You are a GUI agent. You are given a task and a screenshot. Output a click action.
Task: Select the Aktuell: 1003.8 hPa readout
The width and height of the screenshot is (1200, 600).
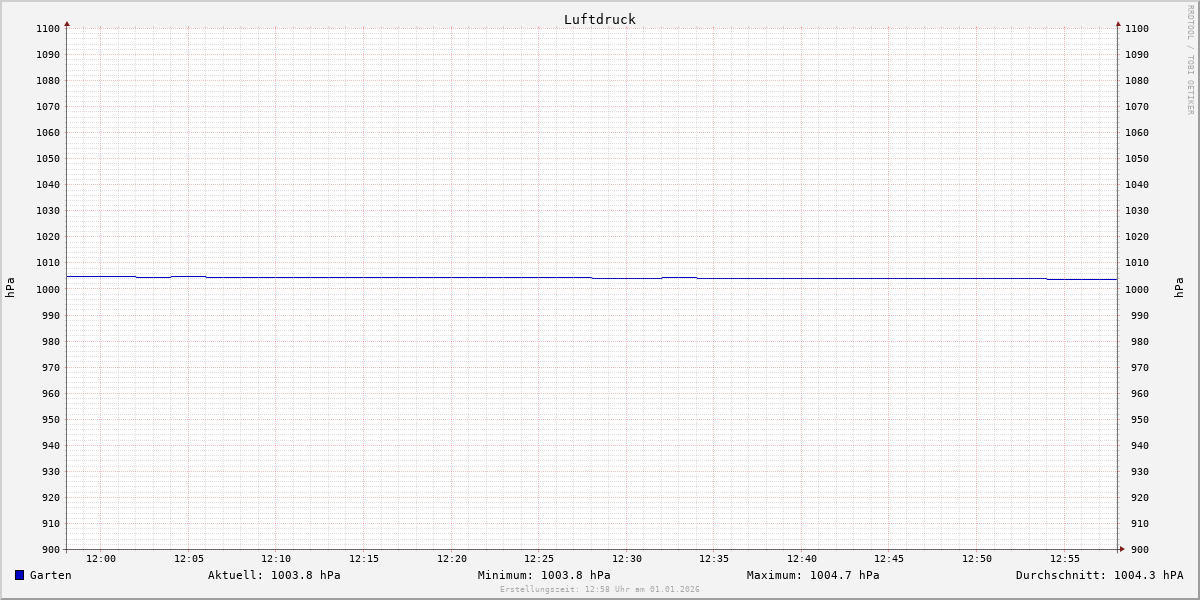click(x=274, y=575)
